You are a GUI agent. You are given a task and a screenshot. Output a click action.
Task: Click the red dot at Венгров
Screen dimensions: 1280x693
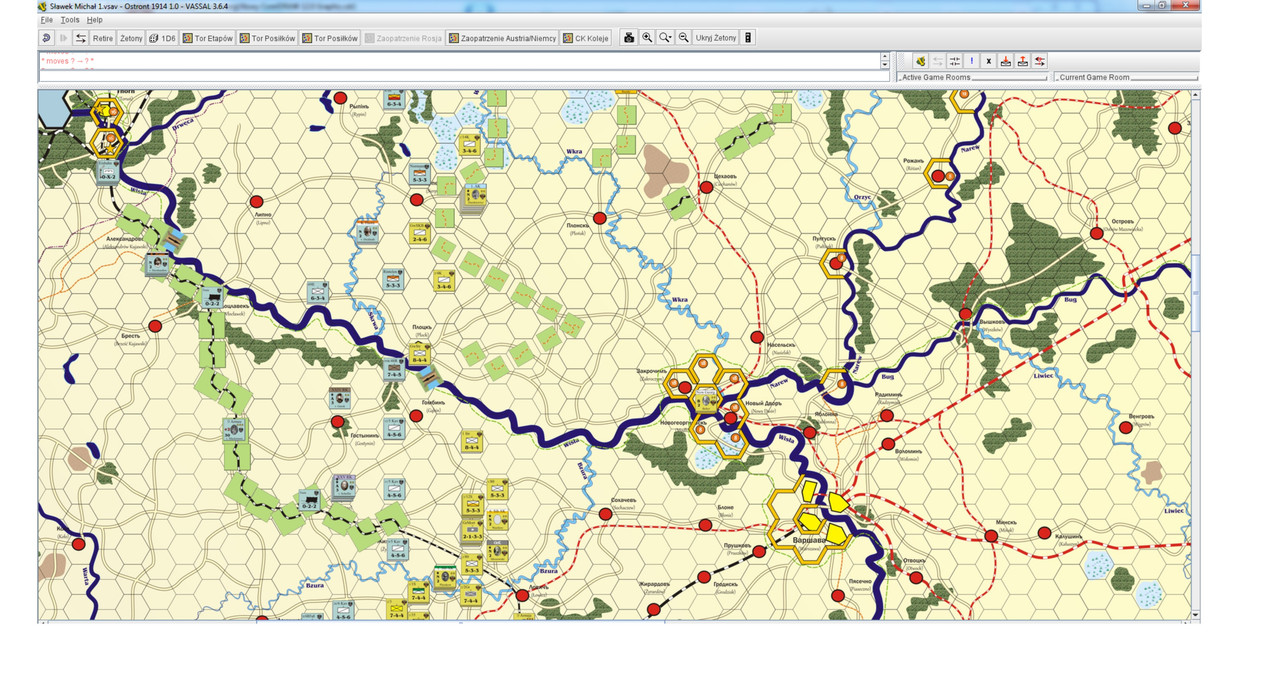(x=1126, y=427)
